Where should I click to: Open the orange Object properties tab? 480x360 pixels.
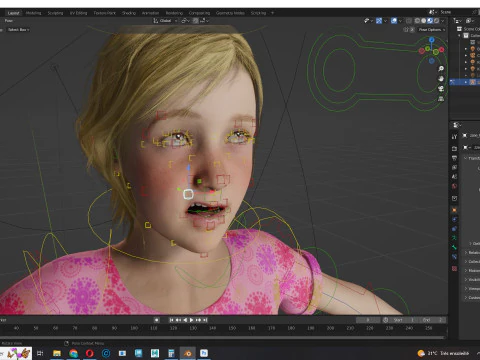[x=454, y=210]
